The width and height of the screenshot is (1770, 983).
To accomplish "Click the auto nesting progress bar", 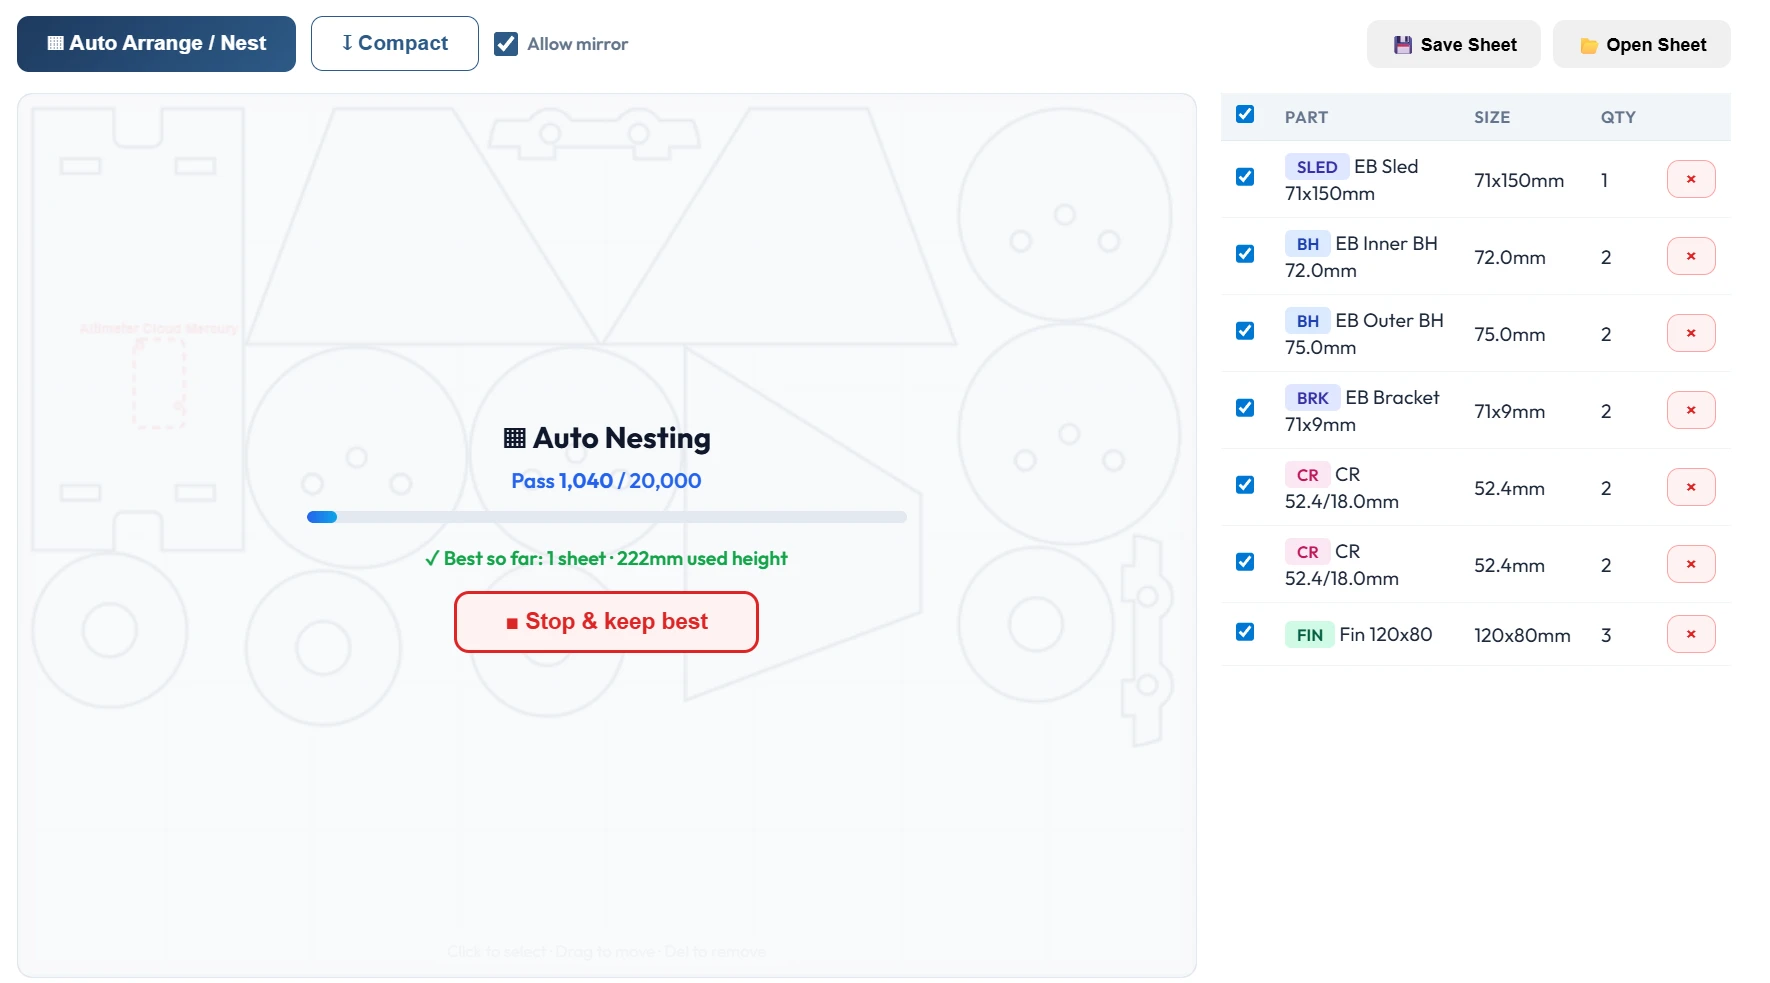I will click(x=605, y=517).
